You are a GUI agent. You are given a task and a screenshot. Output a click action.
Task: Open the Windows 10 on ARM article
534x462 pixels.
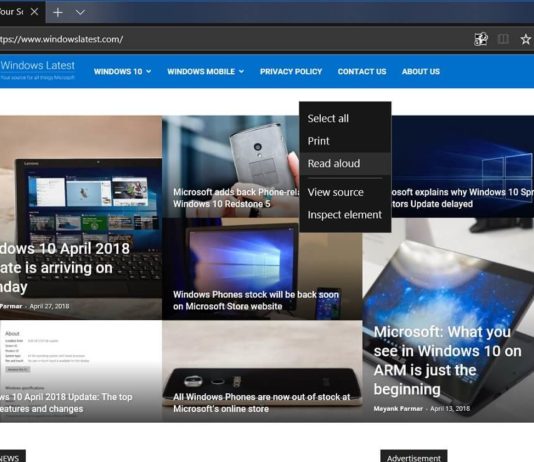(x=447, y=361)
